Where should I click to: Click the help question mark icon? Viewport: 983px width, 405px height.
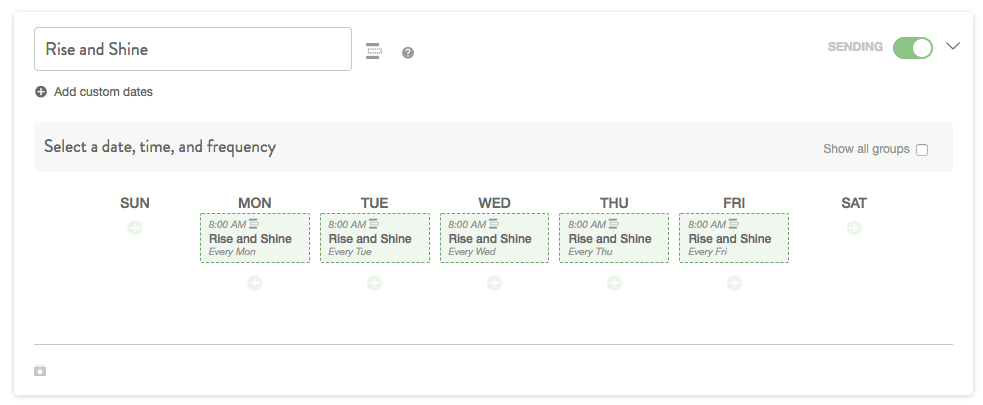408,53
